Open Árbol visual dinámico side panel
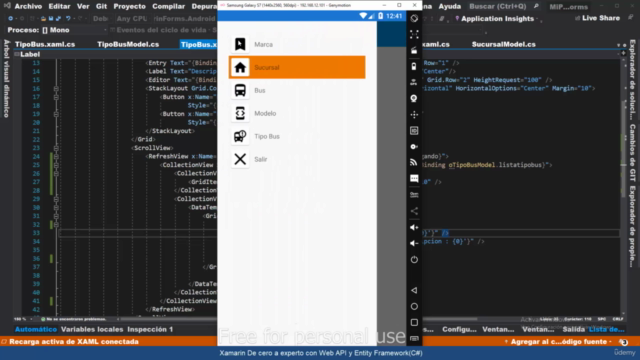Image resolution: width=640 pixels, height=360 pixels. [x=6, y=78]
